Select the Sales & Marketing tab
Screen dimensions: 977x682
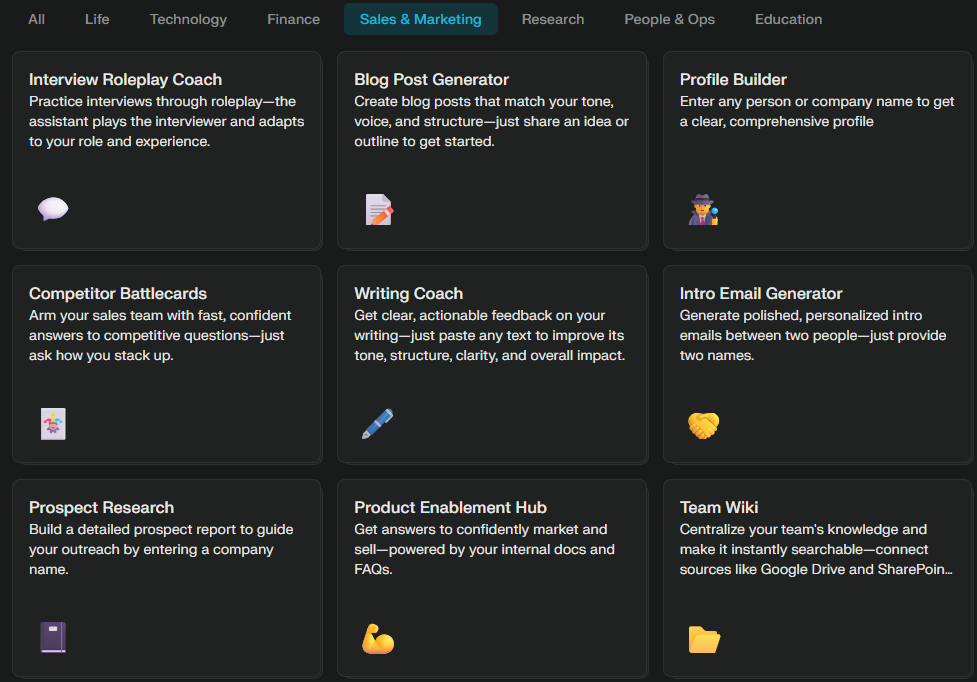[421, 19]
